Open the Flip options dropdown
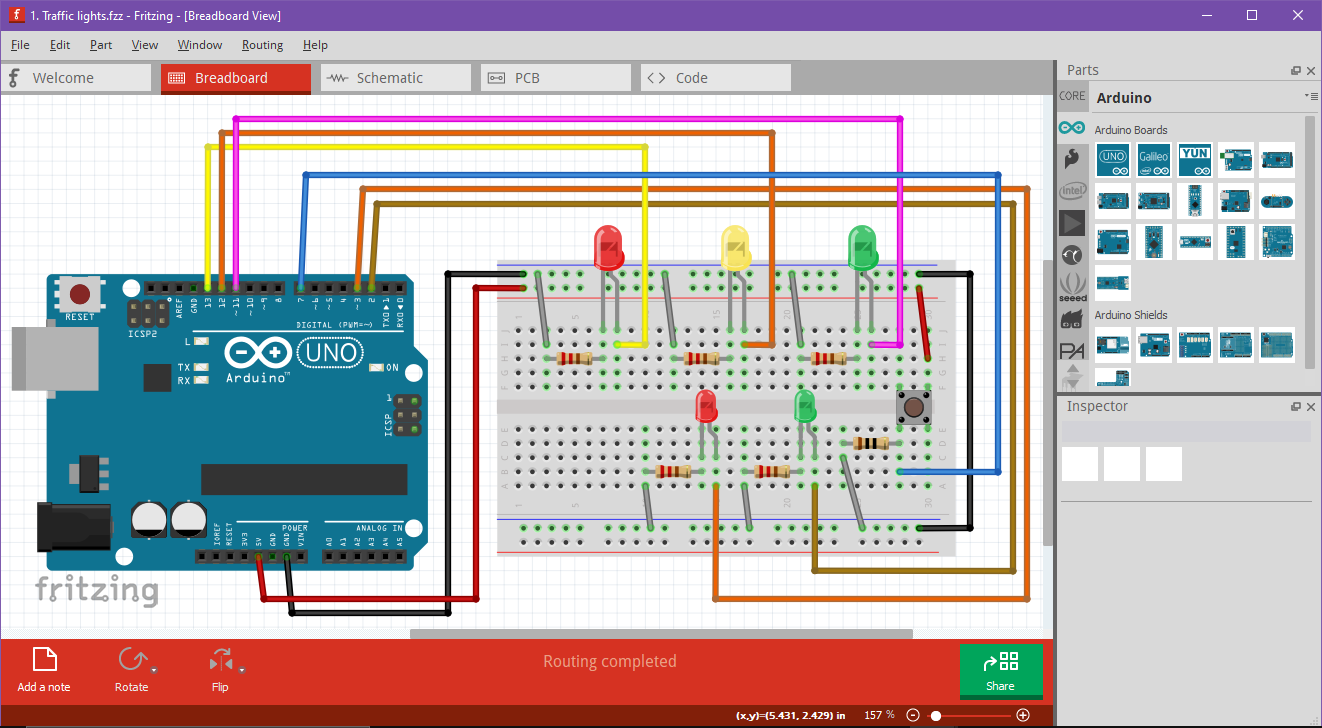 [x=241, y=669]
